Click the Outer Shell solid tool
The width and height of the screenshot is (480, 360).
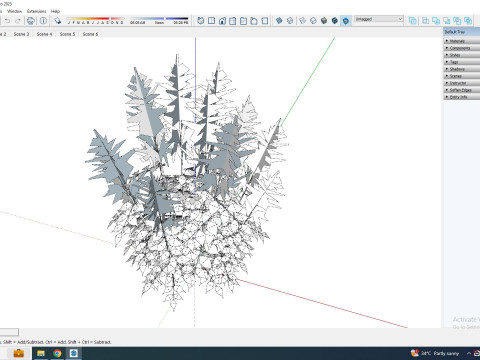[x=413, y=21]
